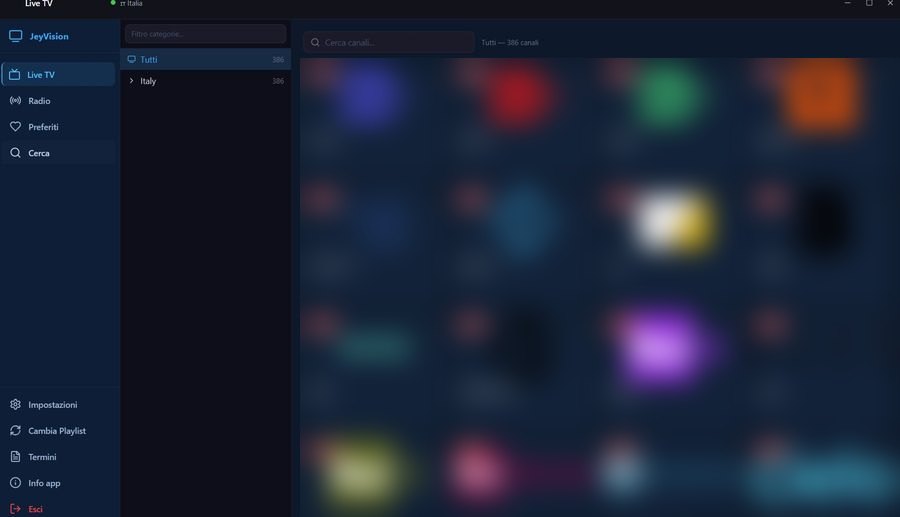
Task: Show Info app details
Action: 59,483
